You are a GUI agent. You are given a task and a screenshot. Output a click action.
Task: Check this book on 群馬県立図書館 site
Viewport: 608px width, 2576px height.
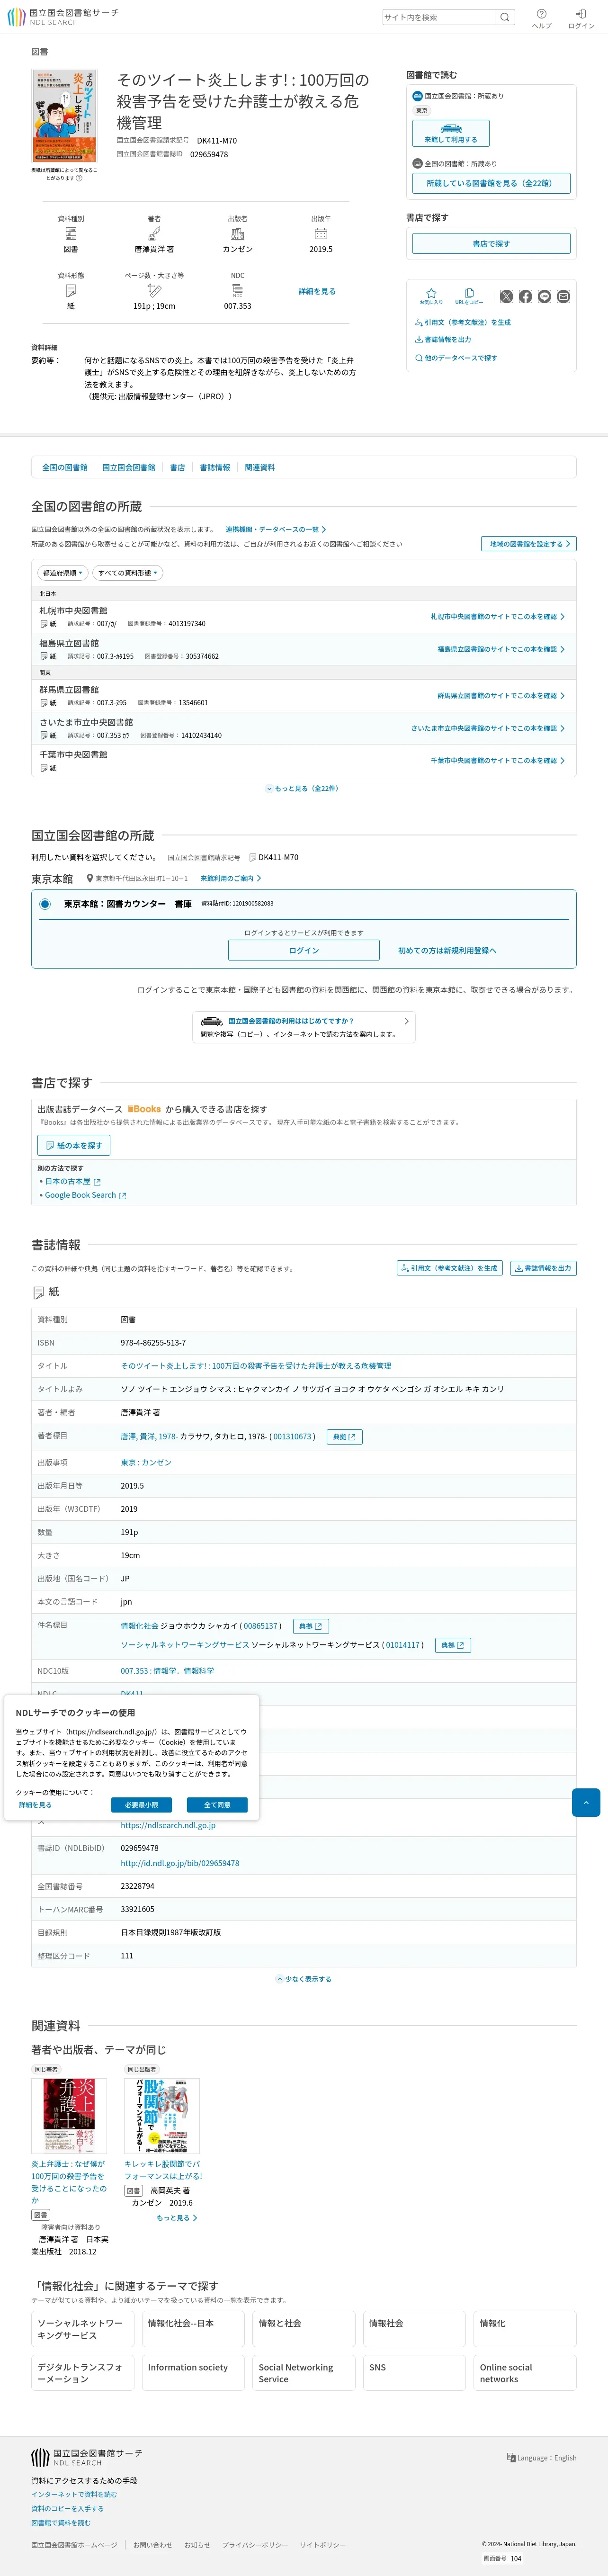[x=500, y=695]
